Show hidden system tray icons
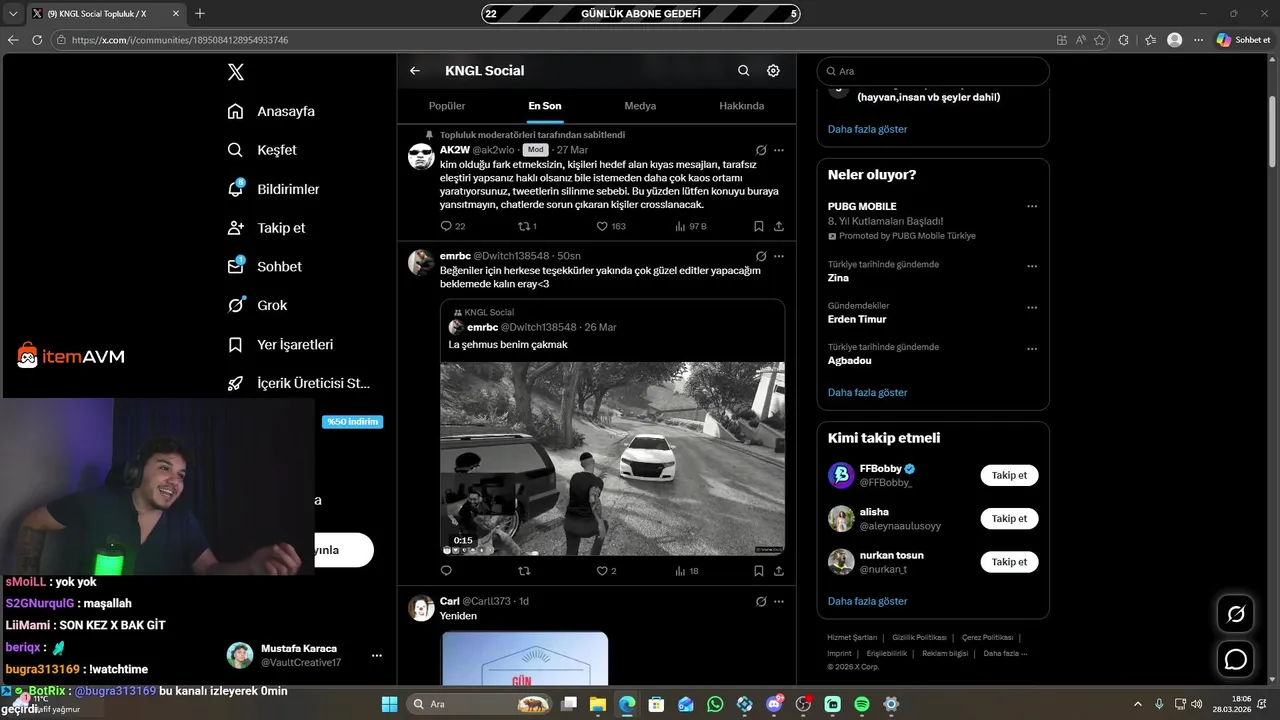1280x720 pixels. pyautogui.click(x=1138, y=704)
